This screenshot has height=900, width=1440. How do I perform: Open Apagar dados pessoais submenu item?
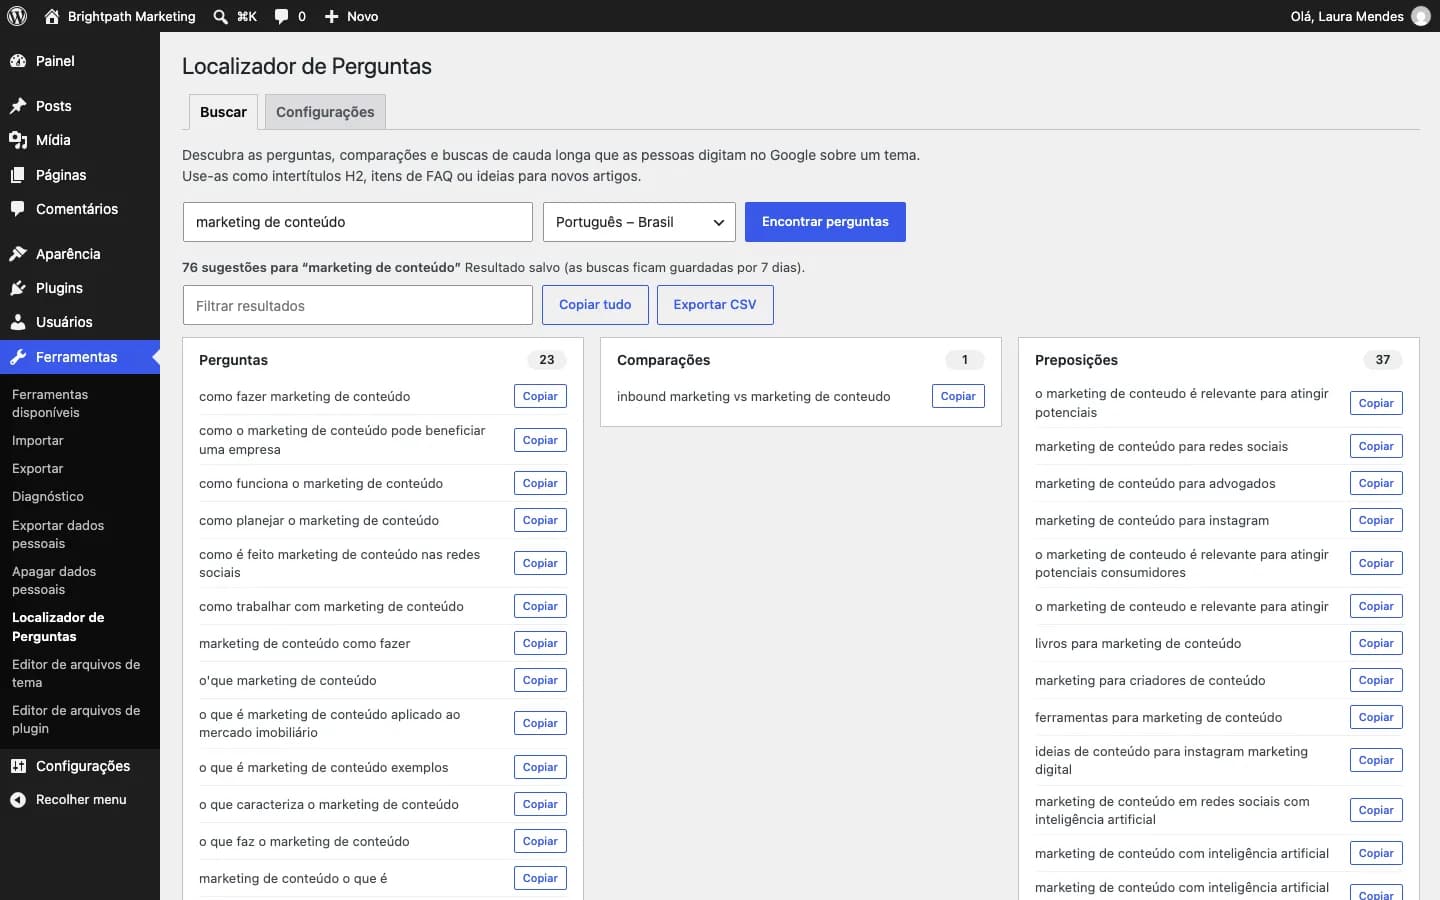tap(54, 581)
